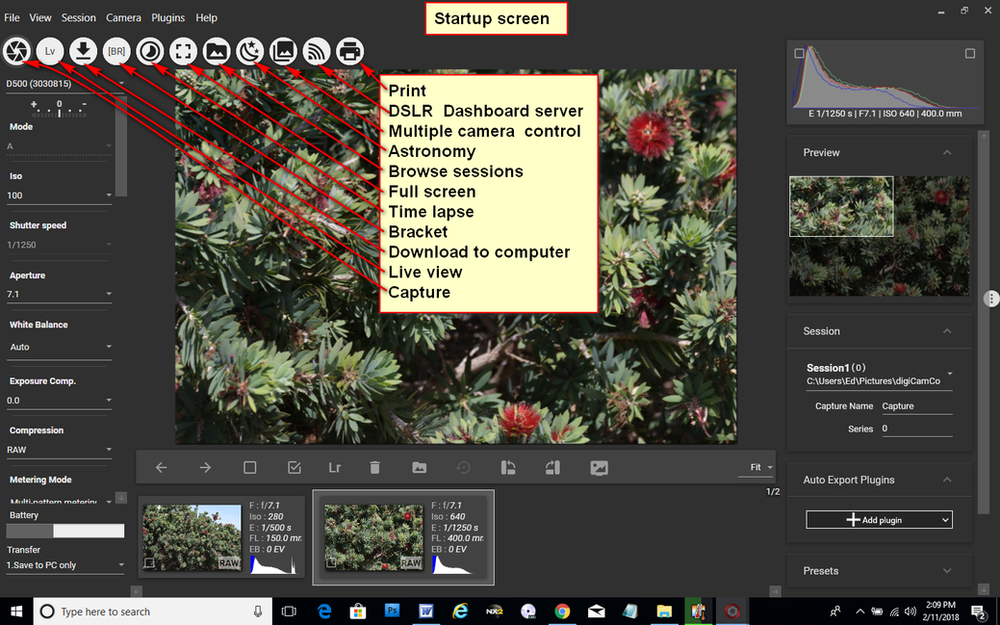The width and height of the screenshot is (1000, 625).
Task: Open the Print tool
Action: click(x=349, y=51)
